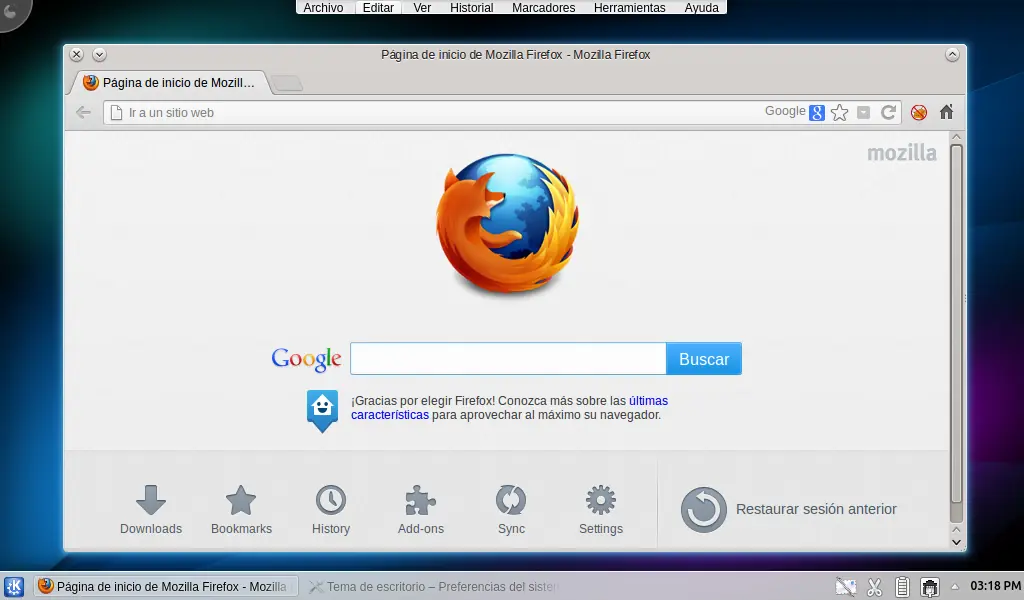Select the Página de inicio de Mozilla tab
The image size is (1024, 600).
(x=168, y=82)
